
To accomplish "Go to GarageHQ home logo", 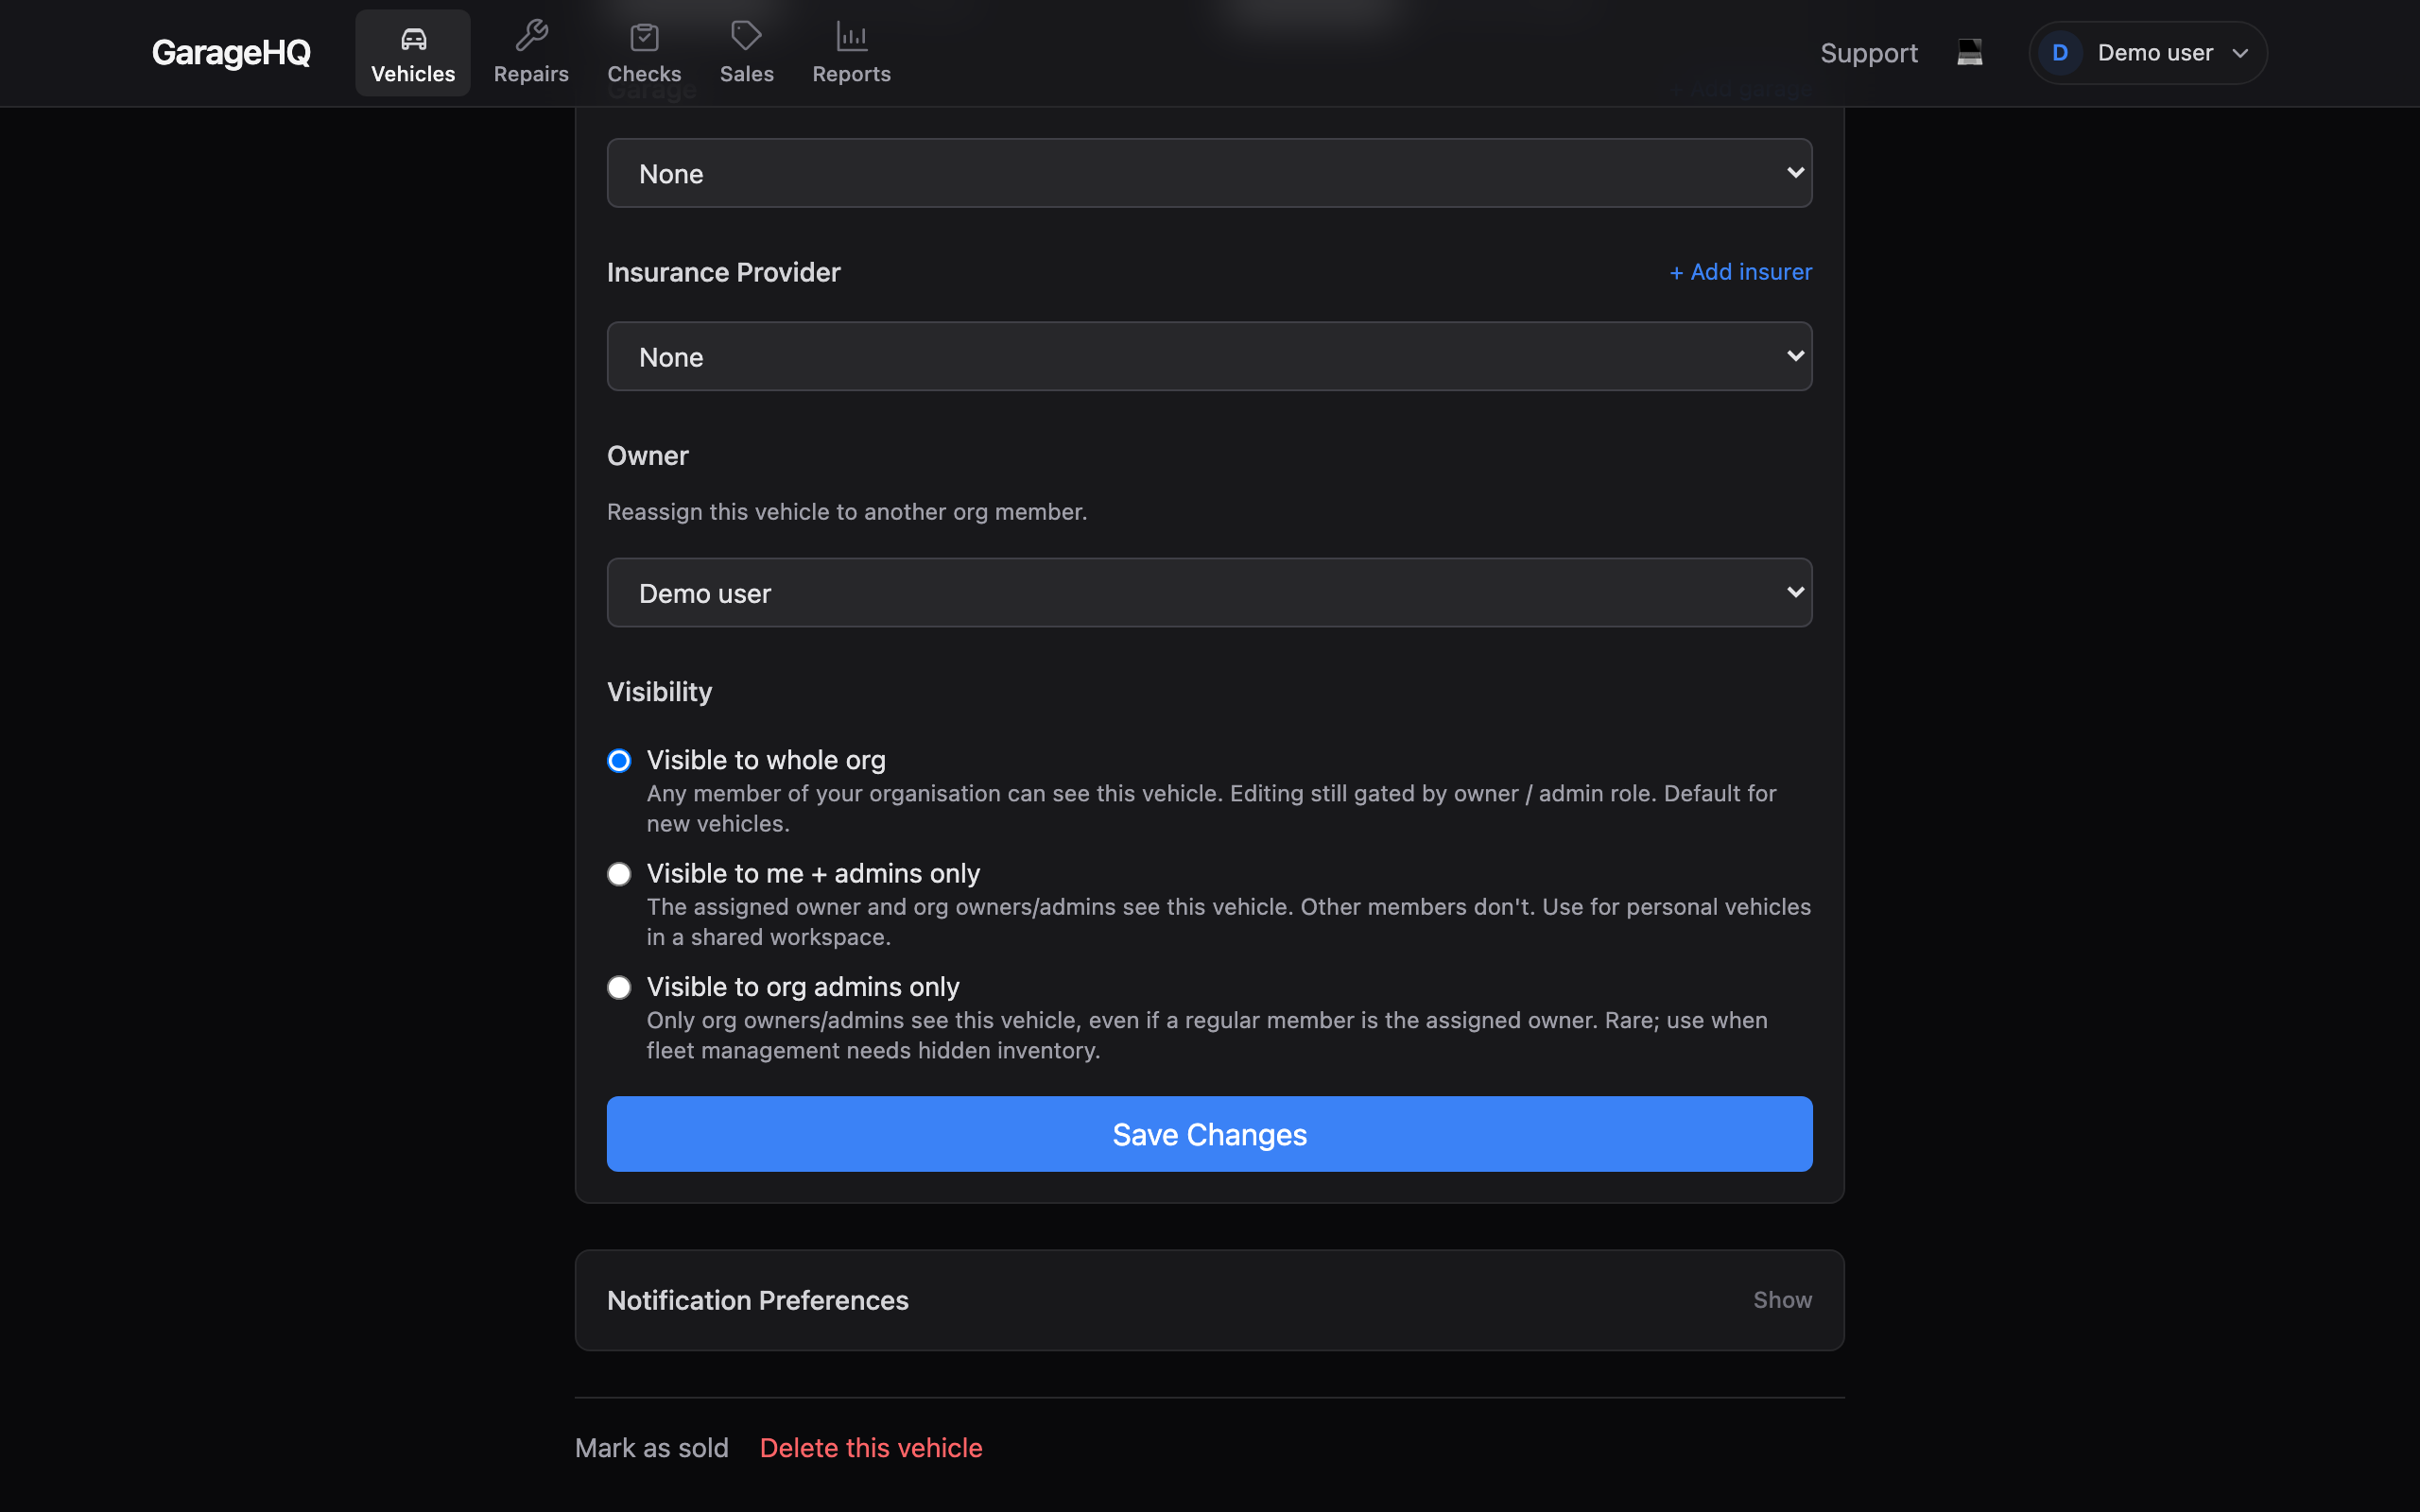I will tap(231, 53).
